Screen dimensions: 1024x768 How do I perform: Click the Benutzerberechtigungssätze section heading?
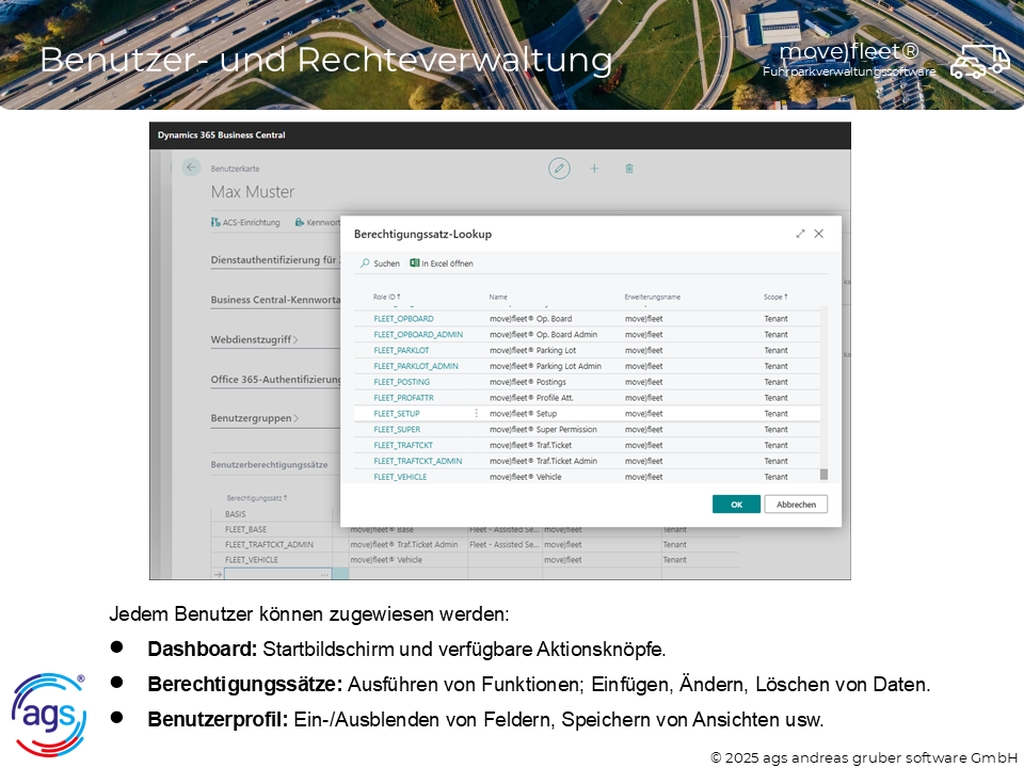(x=269, y=464)
